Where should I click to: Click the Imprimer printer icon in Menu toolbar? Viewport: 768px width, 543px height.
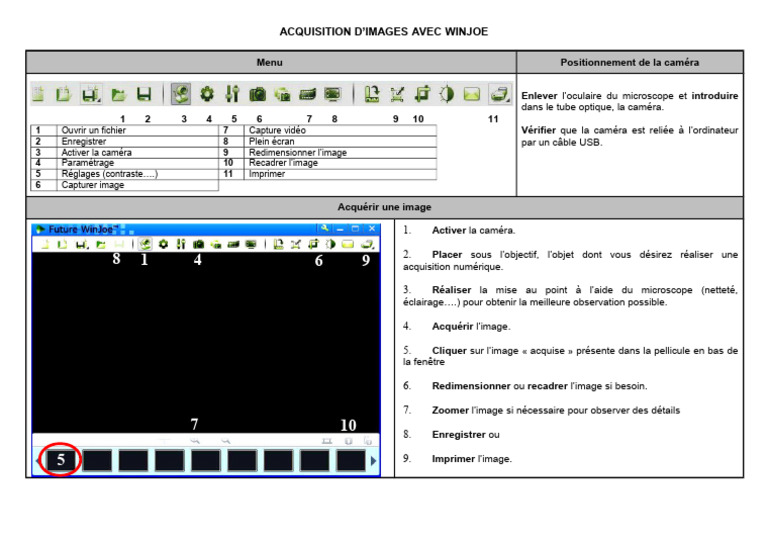[499, 94]
